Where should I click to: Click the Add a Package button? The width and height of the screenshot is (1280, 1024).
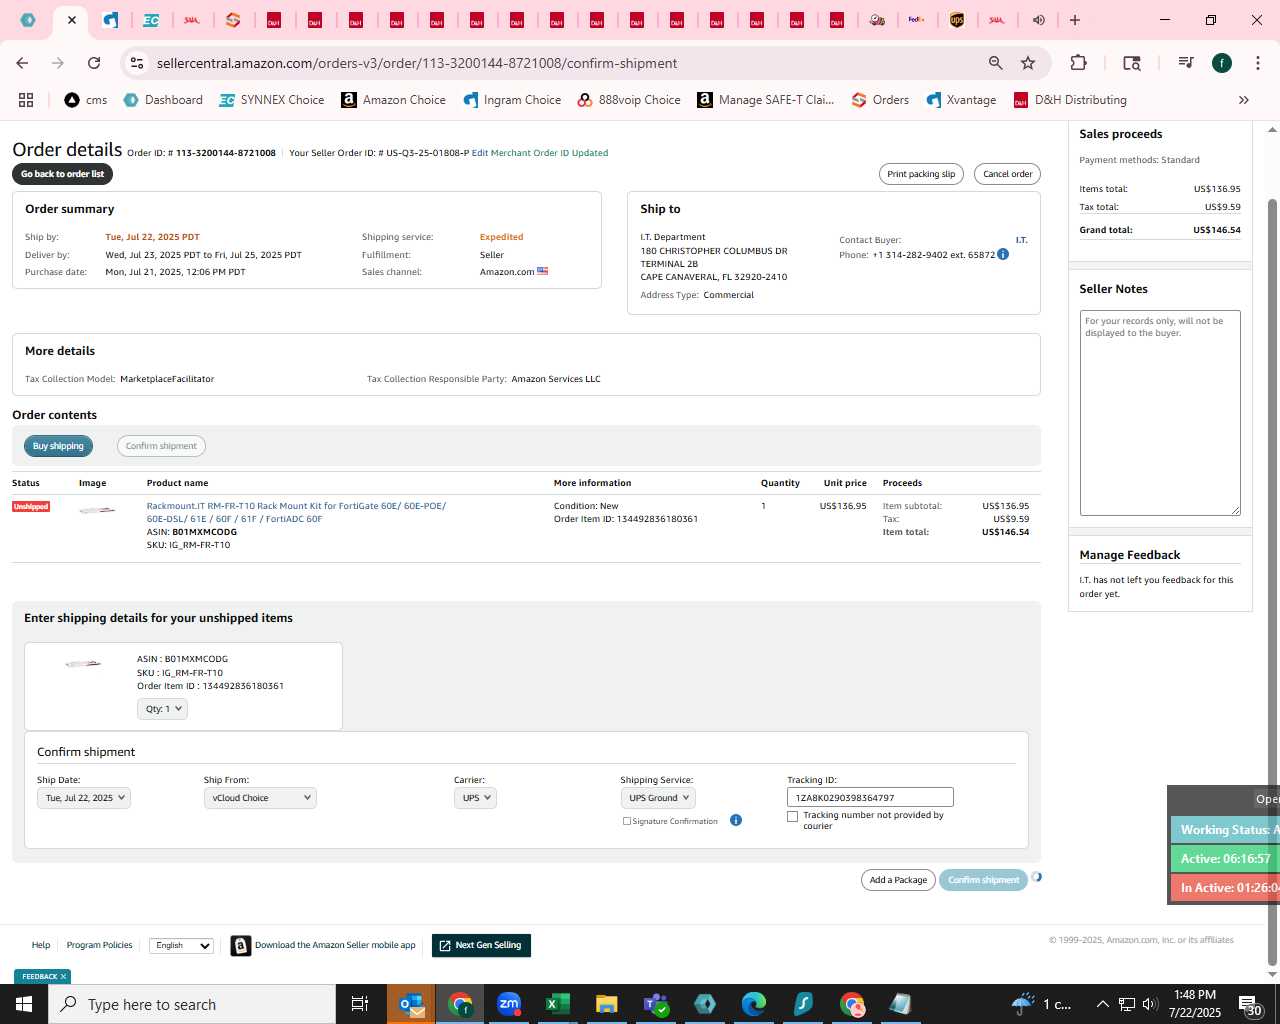898,880
